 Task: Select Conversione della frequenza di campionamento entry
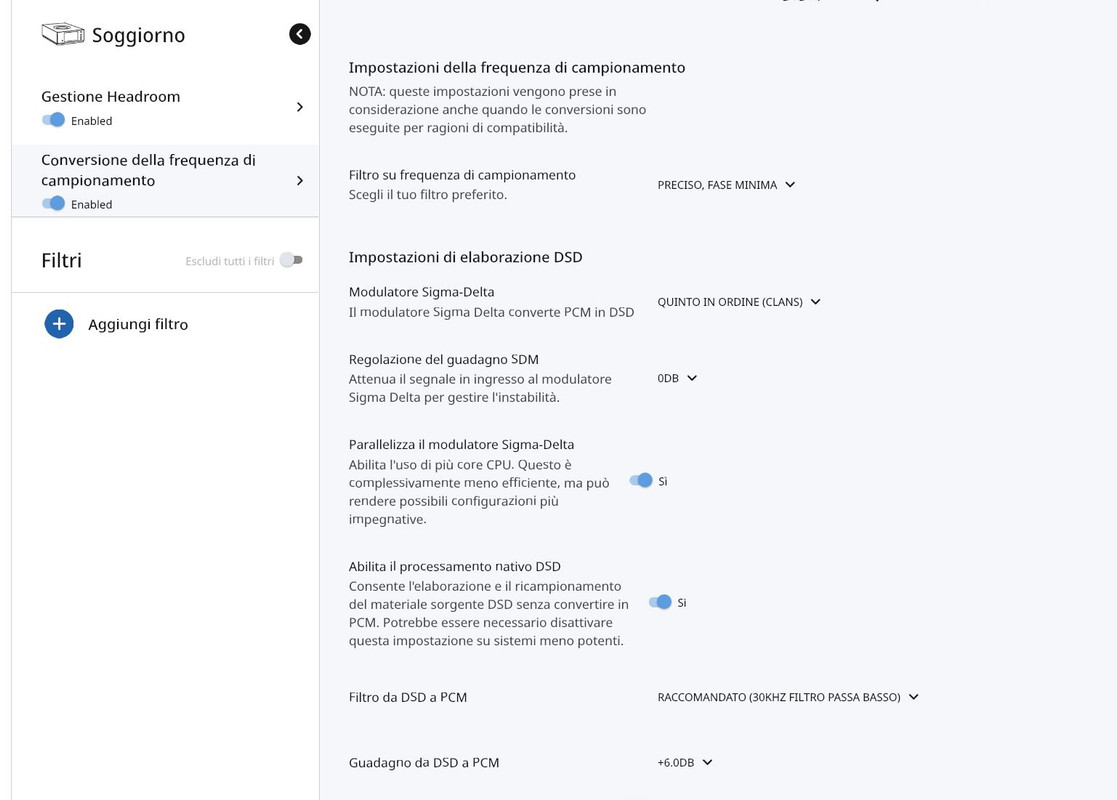click(165, 181)
